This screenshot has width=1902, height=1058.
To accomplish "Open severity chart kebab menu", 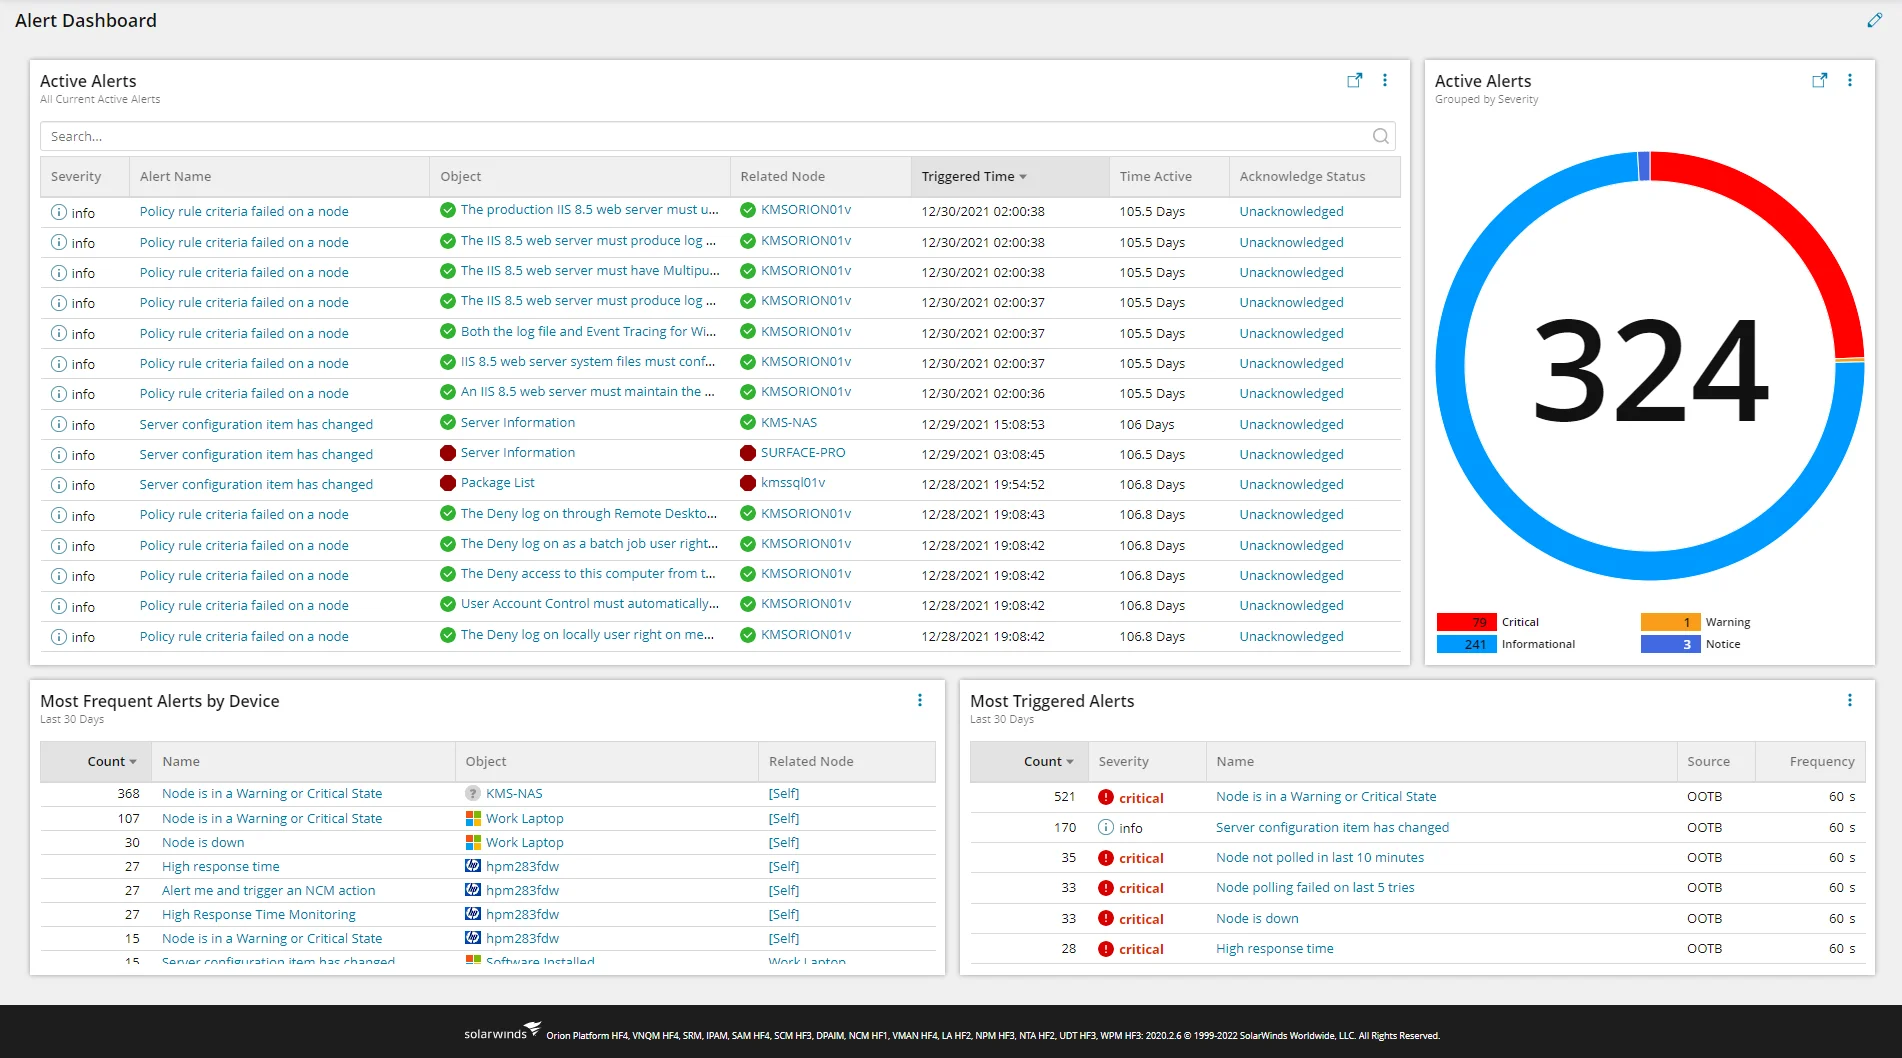I will [1850, 81].
